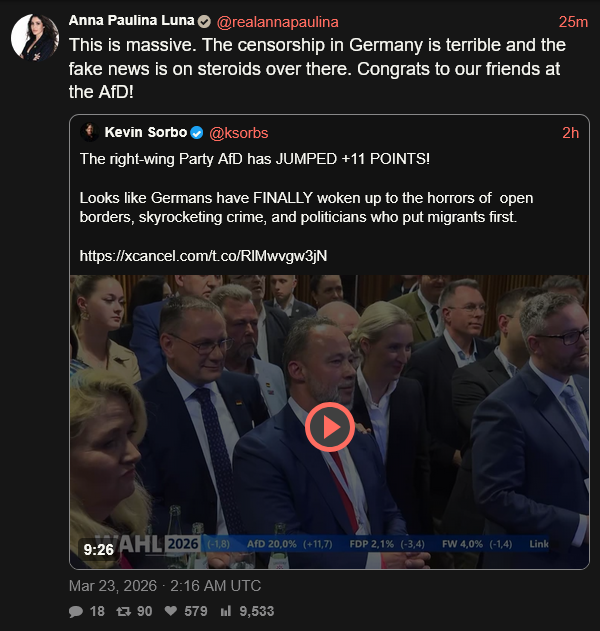Click the Kevin Sorbo display name
The image size is (600, 631).
coord(145,133)
